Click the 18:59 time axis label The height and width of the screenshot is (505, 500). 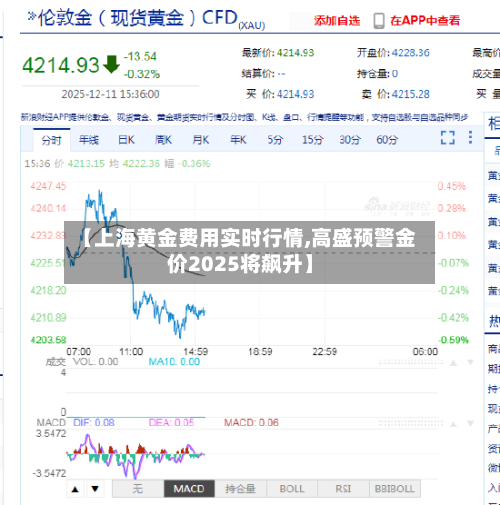tap(260, 352)
